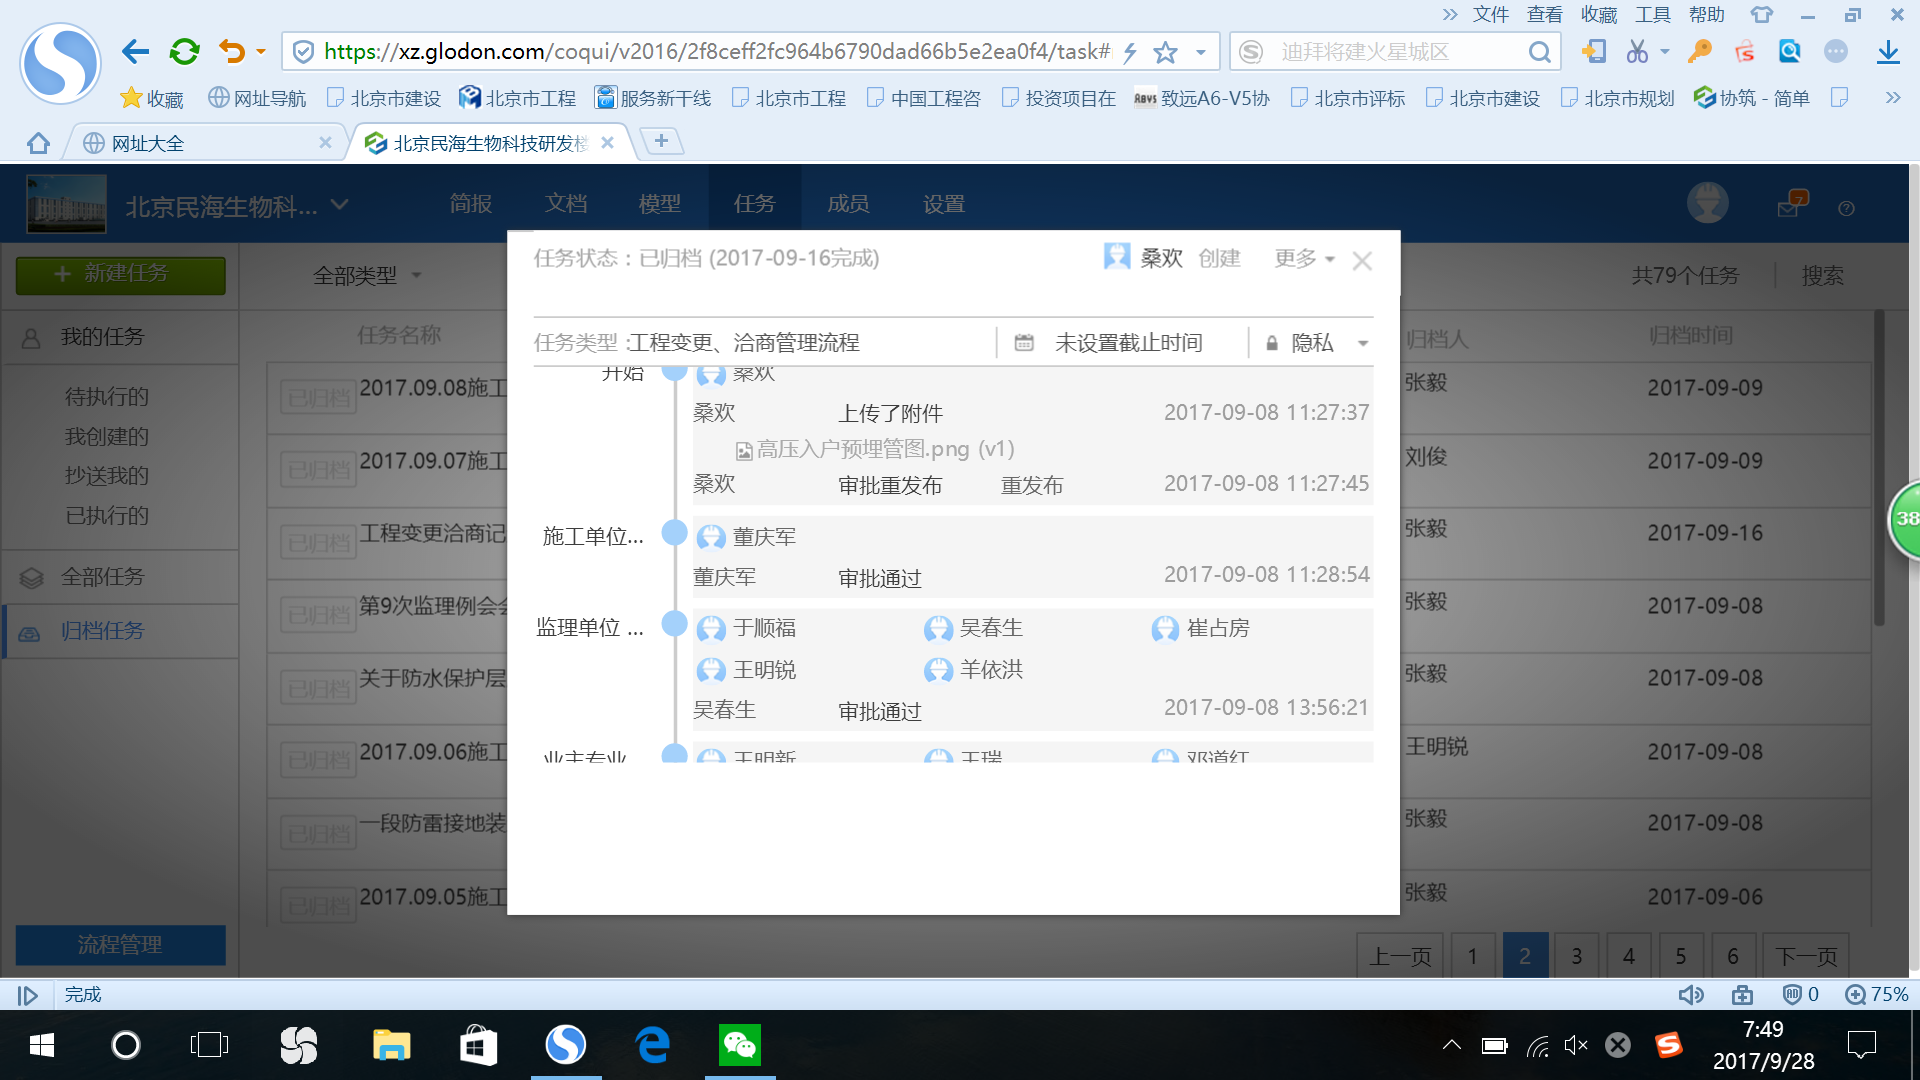Click the browser home icon

click(37, 143)
